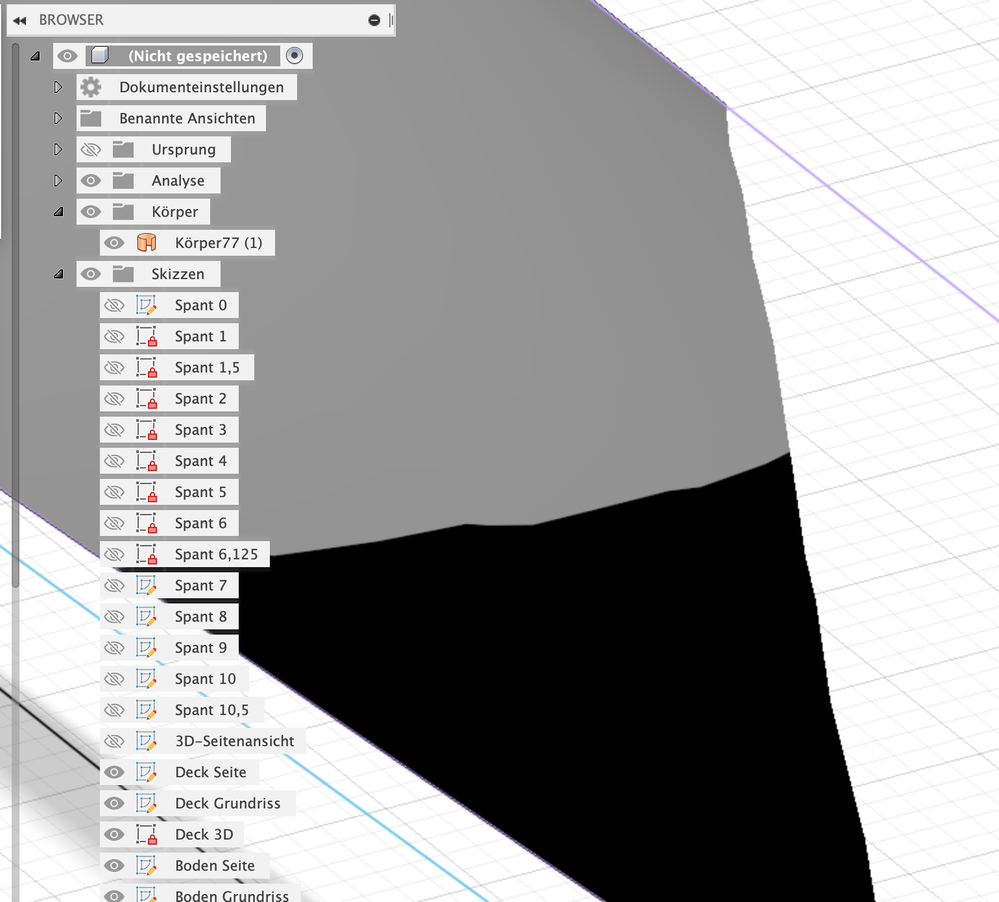Click the sketch icon of Spant 10

(x=147, y=679)
